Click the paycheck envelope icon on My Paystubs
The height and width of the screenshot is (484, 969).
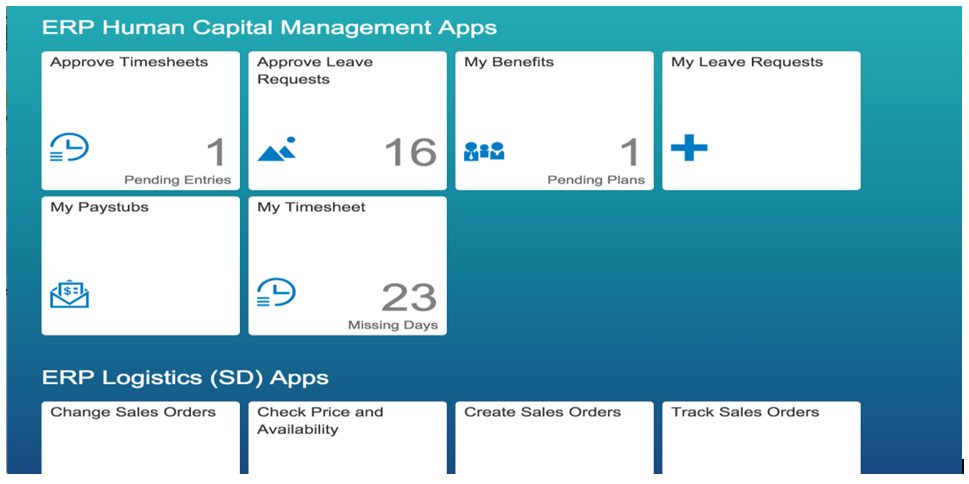69,294
